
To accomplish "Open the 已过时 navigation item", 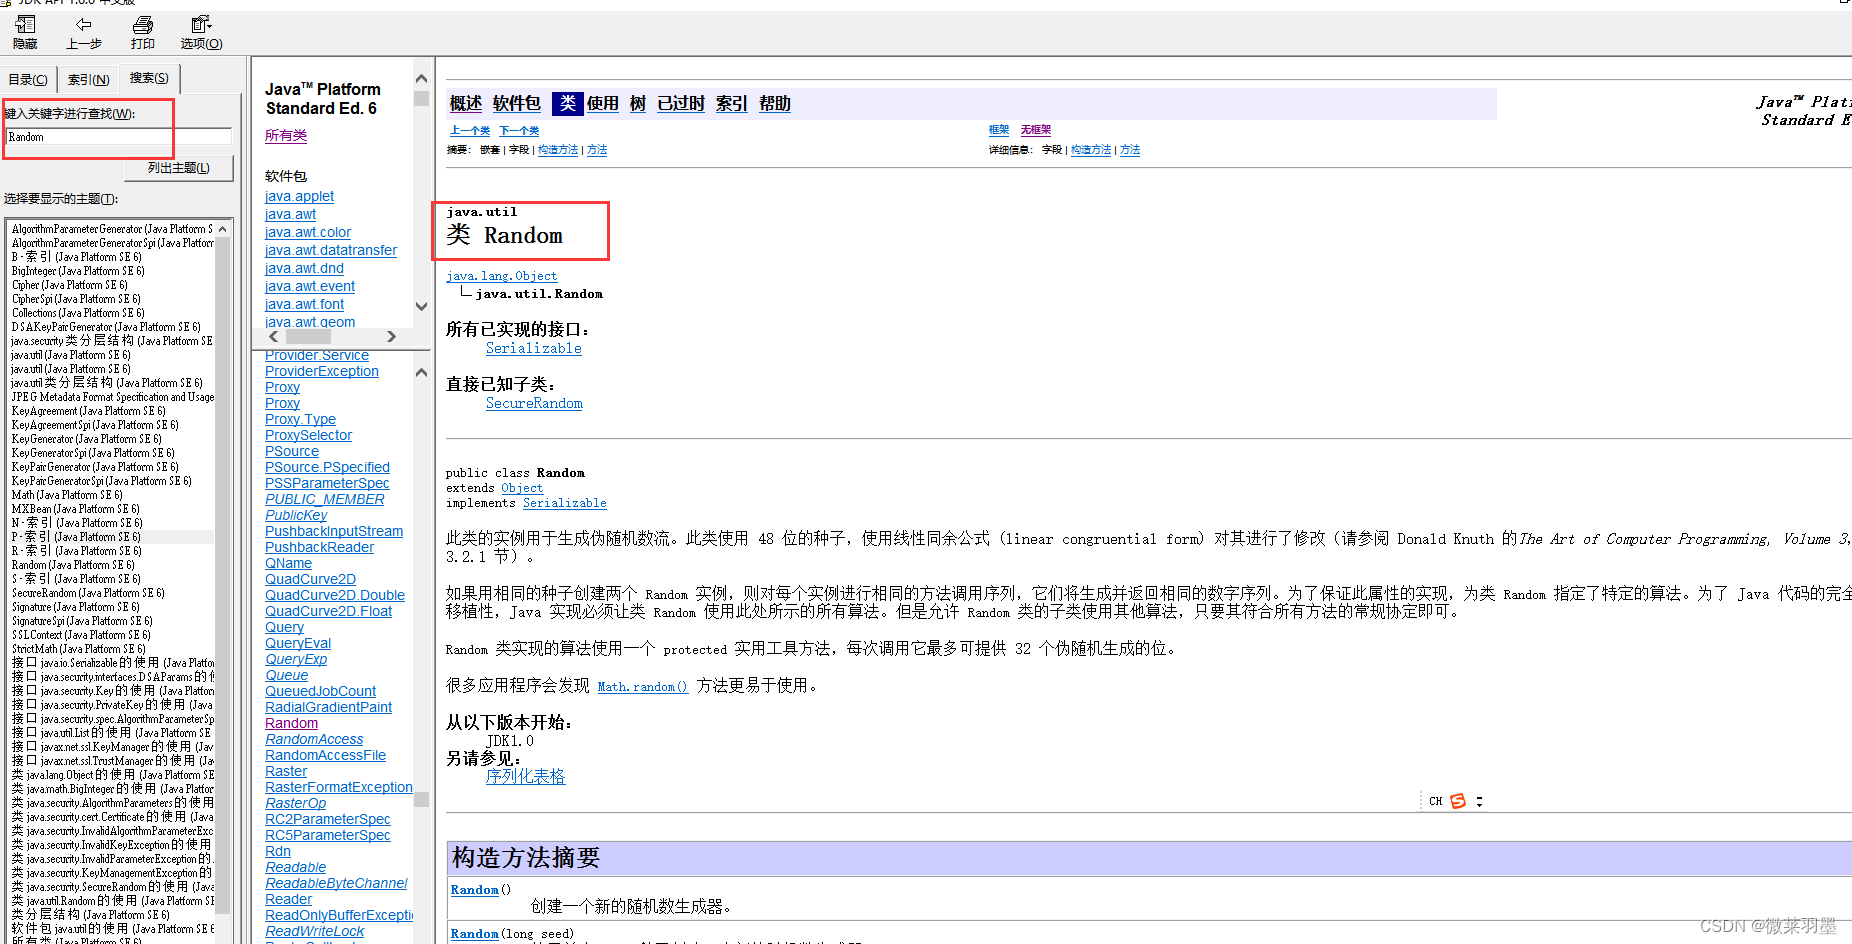I will point(681,103).
